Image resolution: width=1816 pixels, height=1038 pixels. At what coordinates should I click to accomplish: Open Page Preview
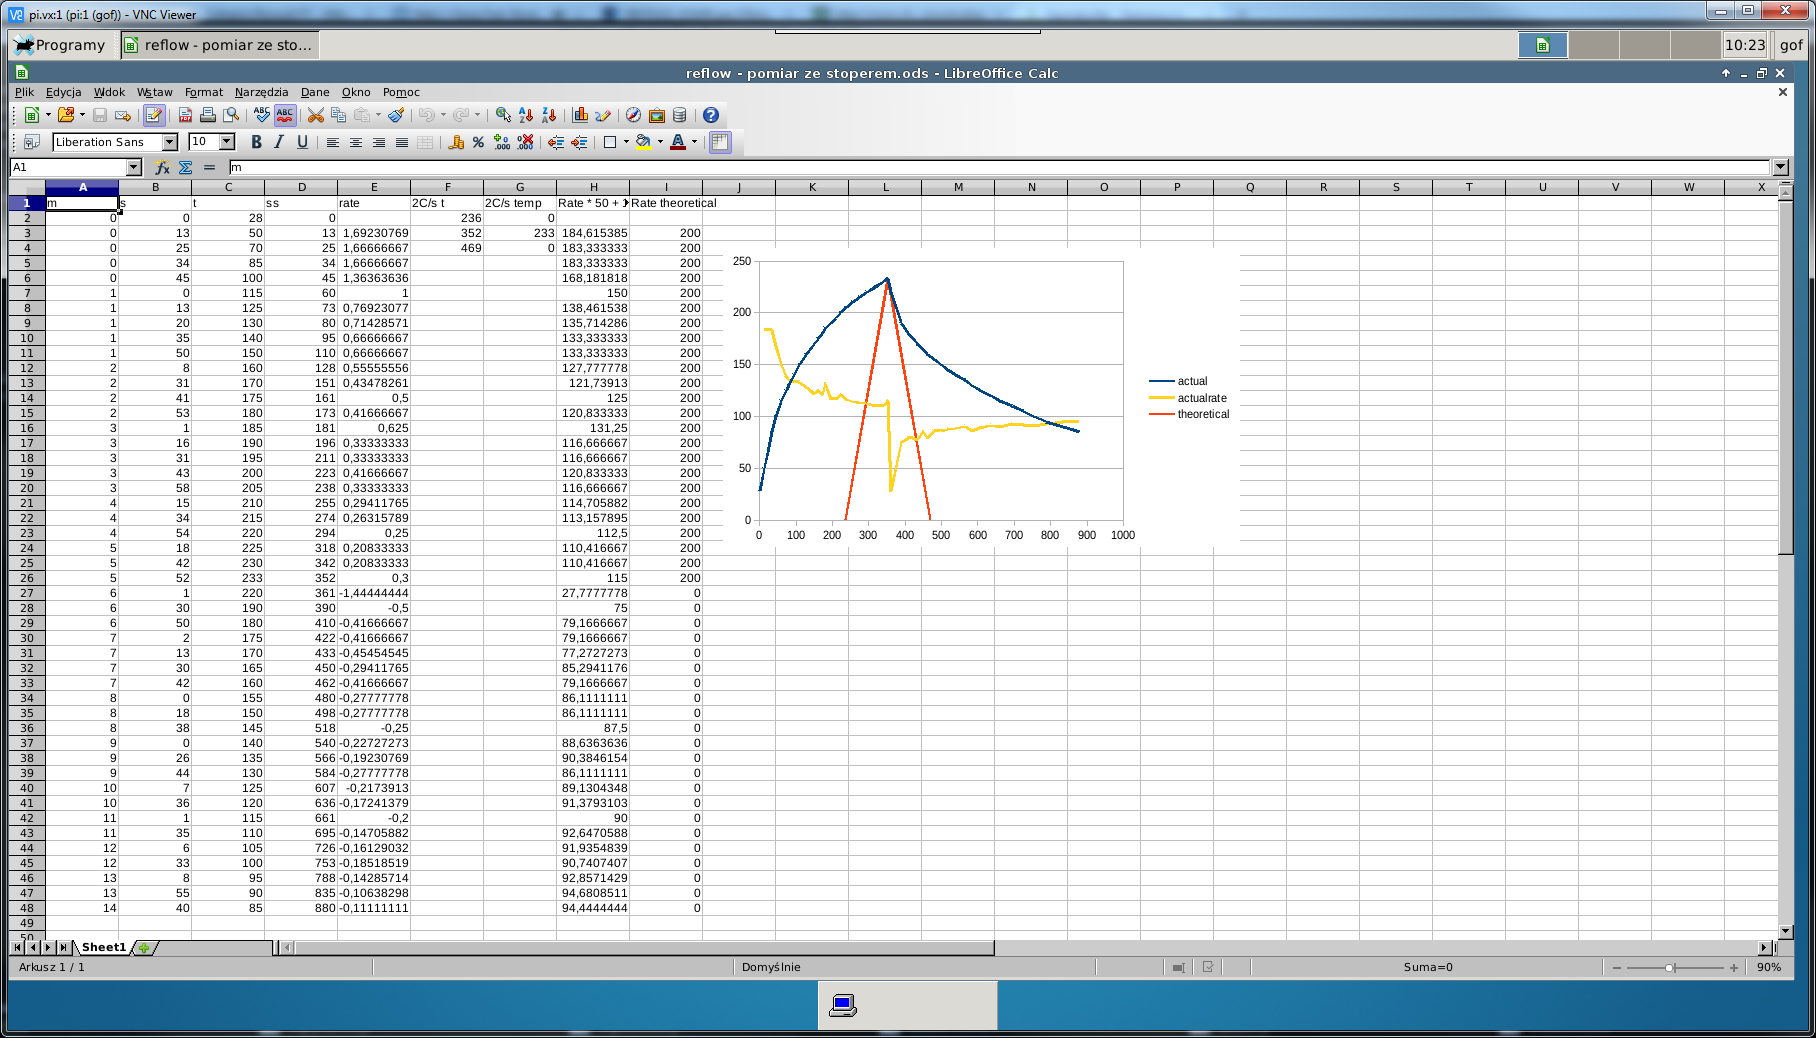point(231,115)
